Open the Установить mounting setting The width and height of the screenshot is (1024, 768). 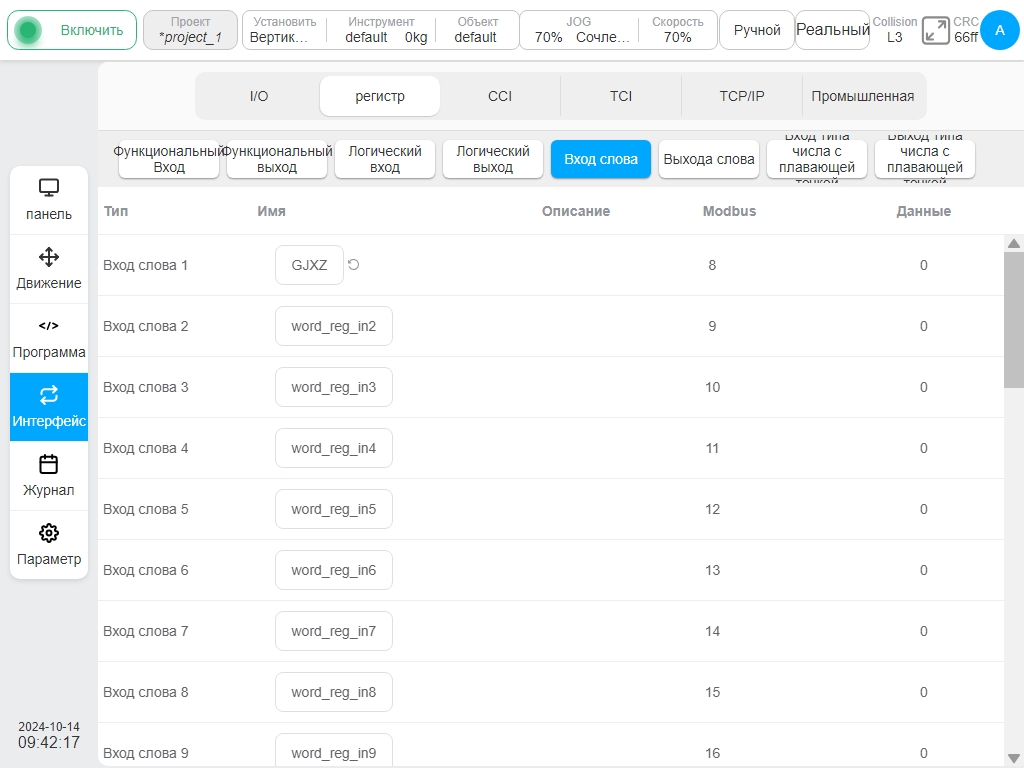click(x=285, y=30)
